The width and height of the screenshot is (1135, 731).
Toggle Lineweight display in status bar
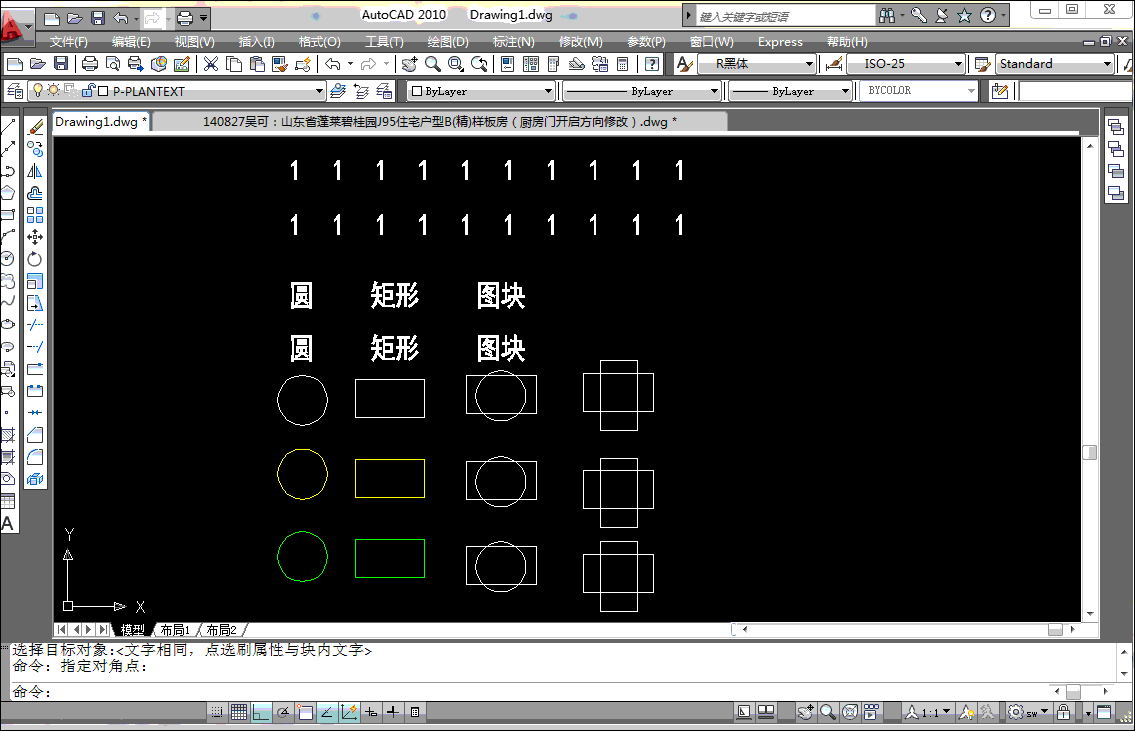(393, 712)
